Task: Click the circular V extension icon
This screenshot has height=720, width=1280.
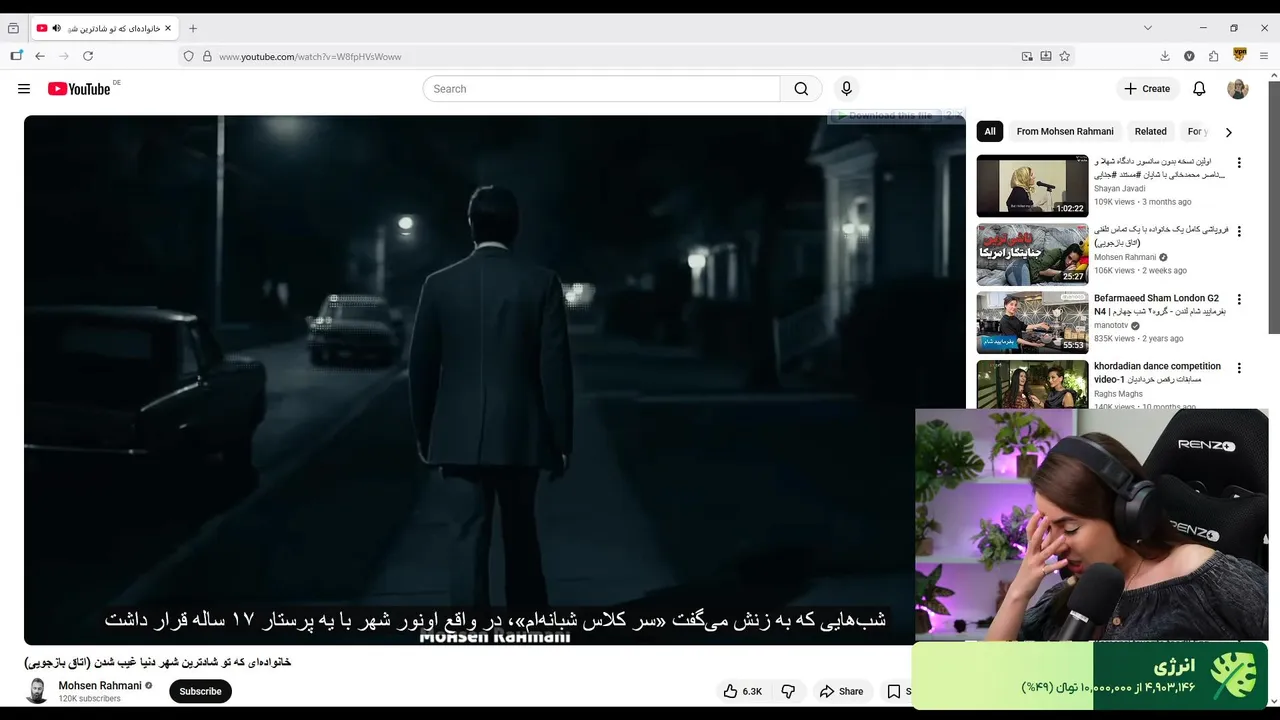Action: click(1189, 56)
